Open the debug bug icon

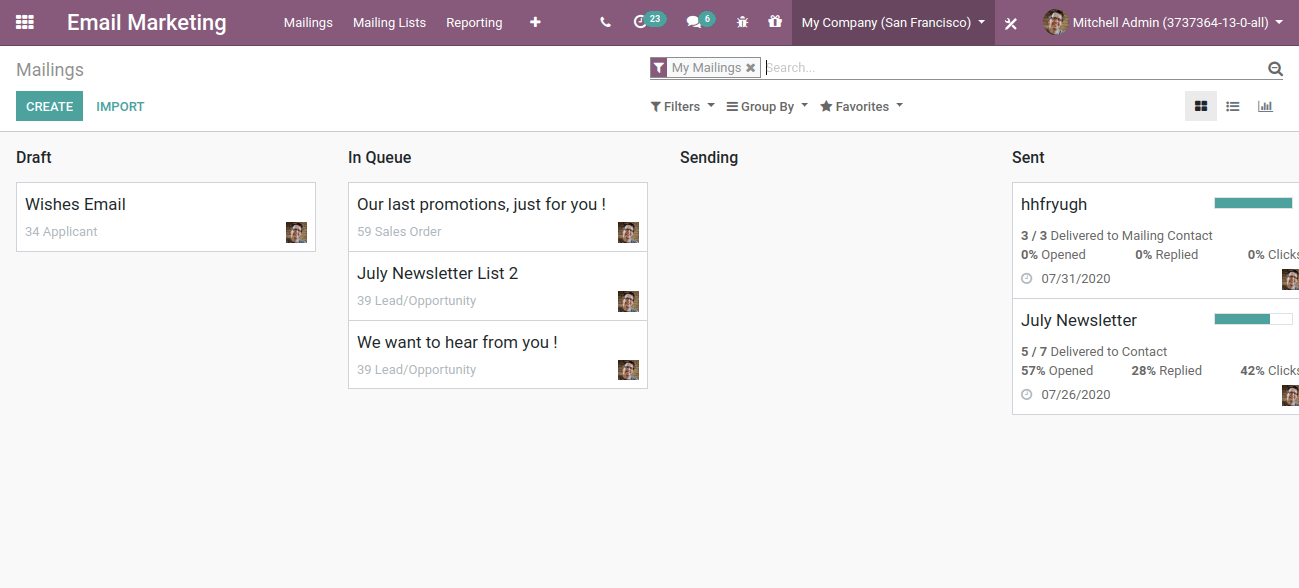point(742,22)
